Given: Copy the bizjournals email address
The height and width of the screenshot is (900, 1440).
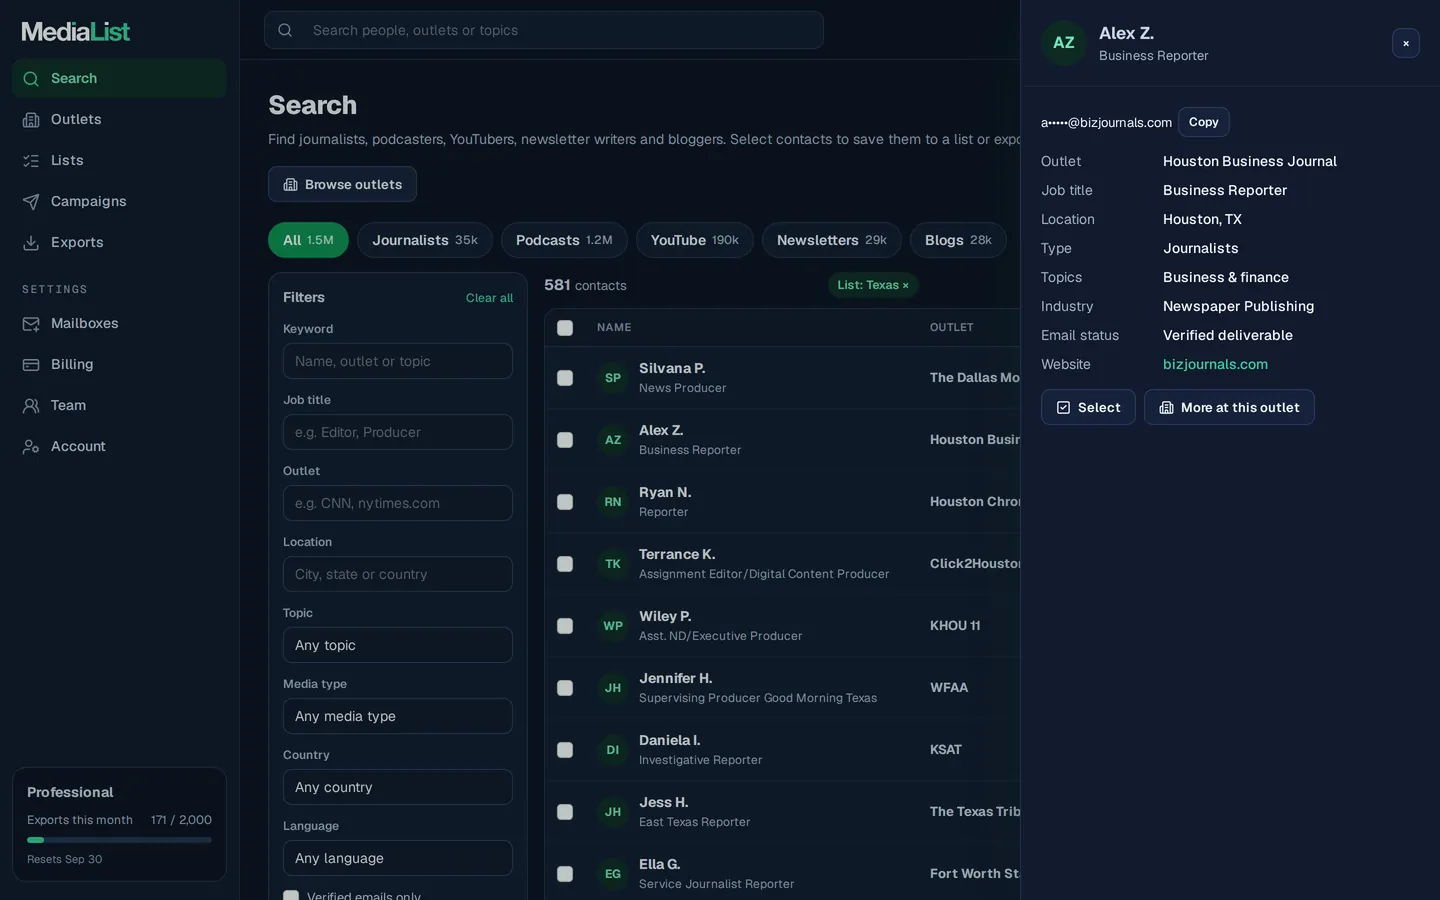Looking at the screenshot, I should (1204, 122).
